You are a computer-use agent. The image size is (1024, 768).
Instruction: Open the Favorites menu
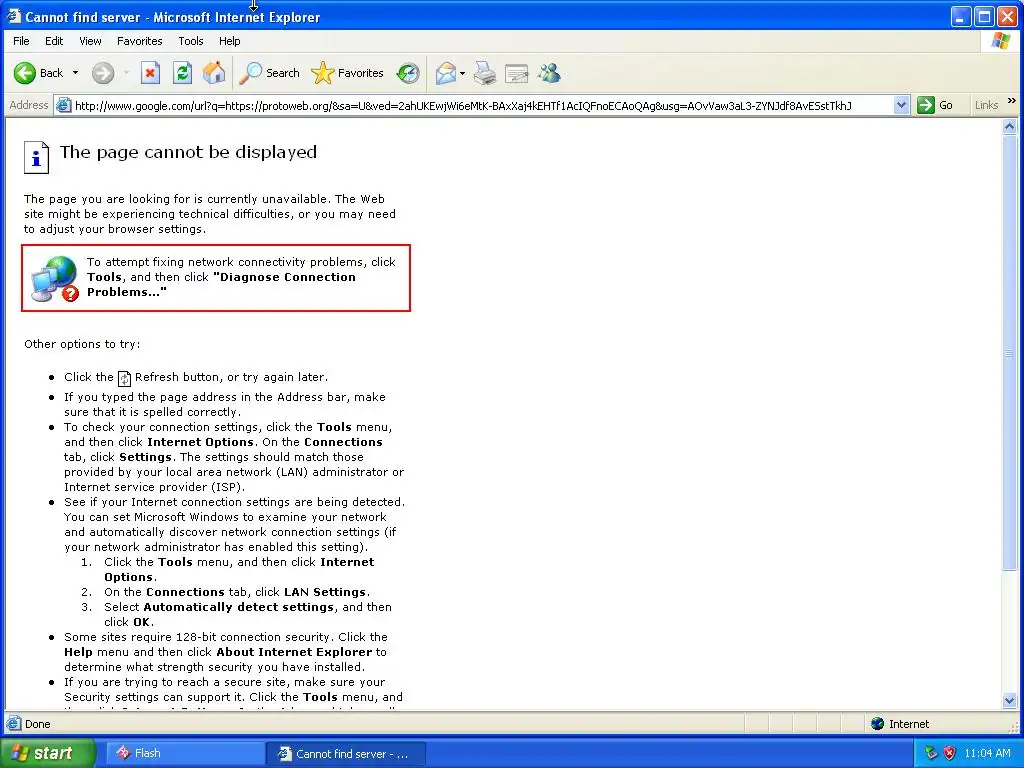(140, 41)
